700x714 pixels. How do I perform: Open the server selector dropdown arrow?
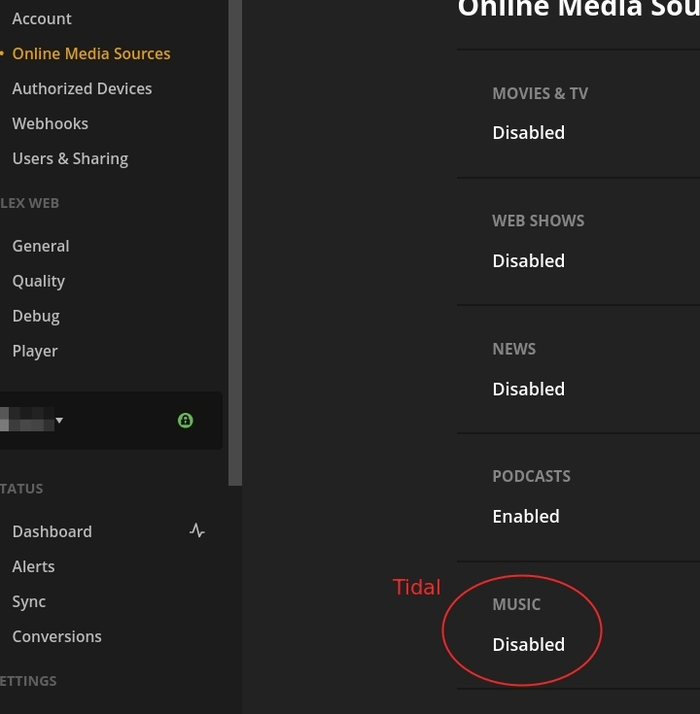(x=59, y=421)
